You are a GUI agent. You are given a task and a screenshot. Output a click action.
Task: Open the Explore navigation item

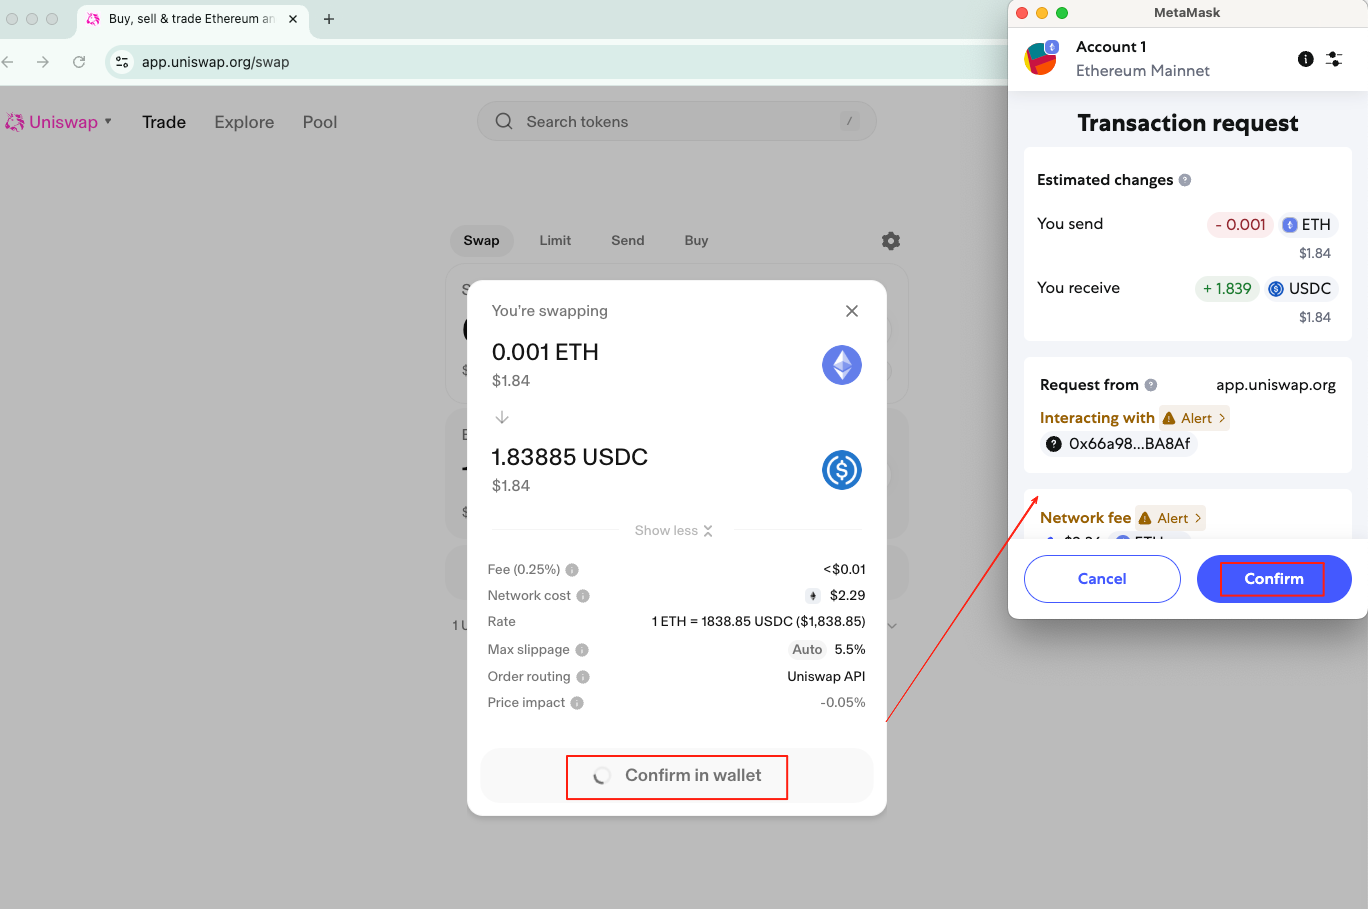click(x=244, y=122)
